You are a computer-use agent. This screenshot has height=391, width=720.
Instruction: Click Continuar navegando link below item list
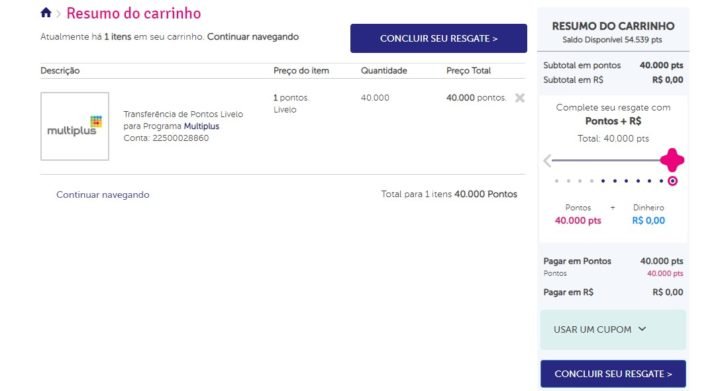tap(103, 195)
